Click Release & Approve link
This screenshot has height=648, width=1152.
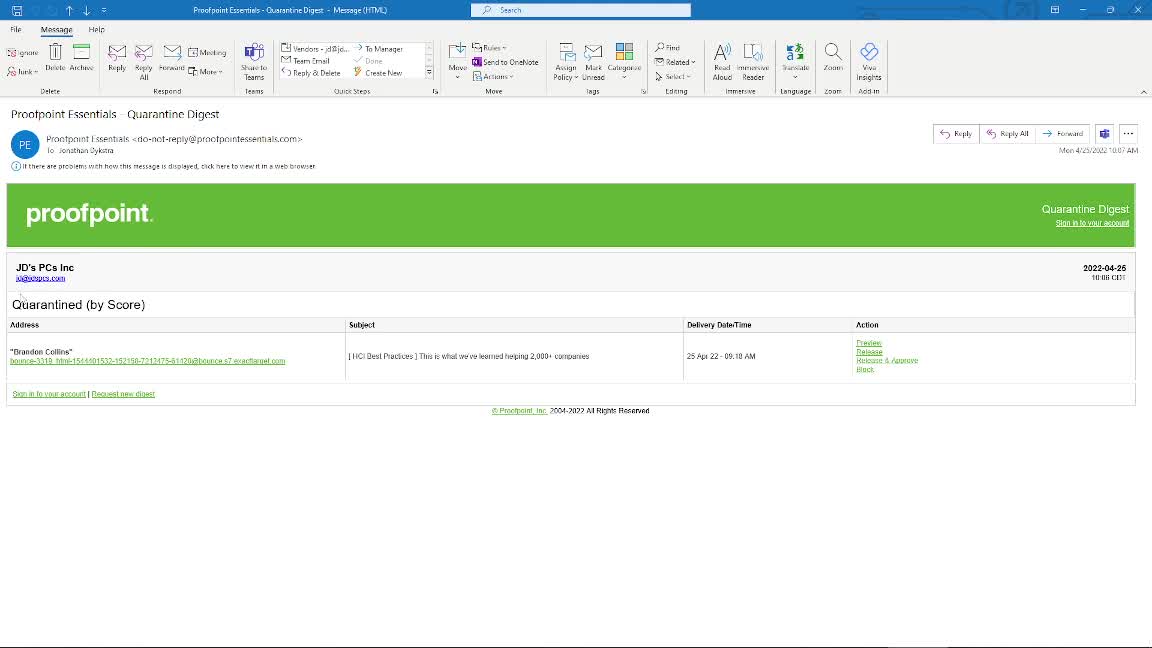(887, 361)
